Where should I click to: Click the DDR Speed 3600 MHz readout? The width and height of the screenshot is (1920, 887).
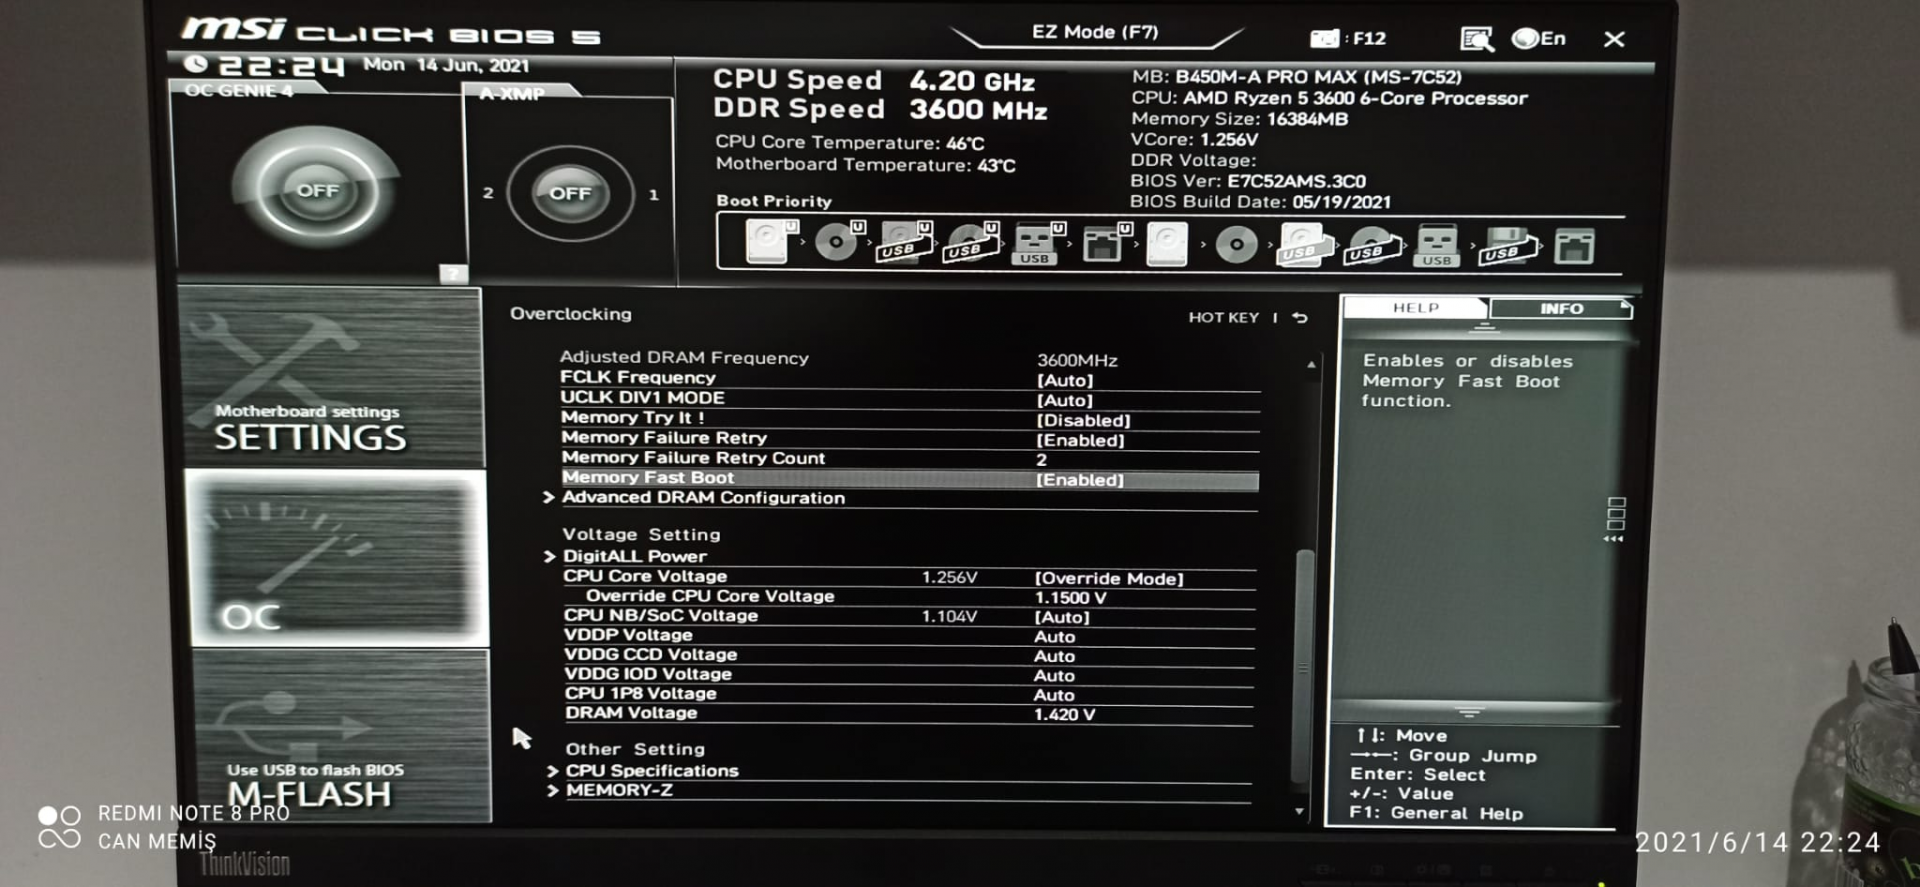click(x=880, y=109)
